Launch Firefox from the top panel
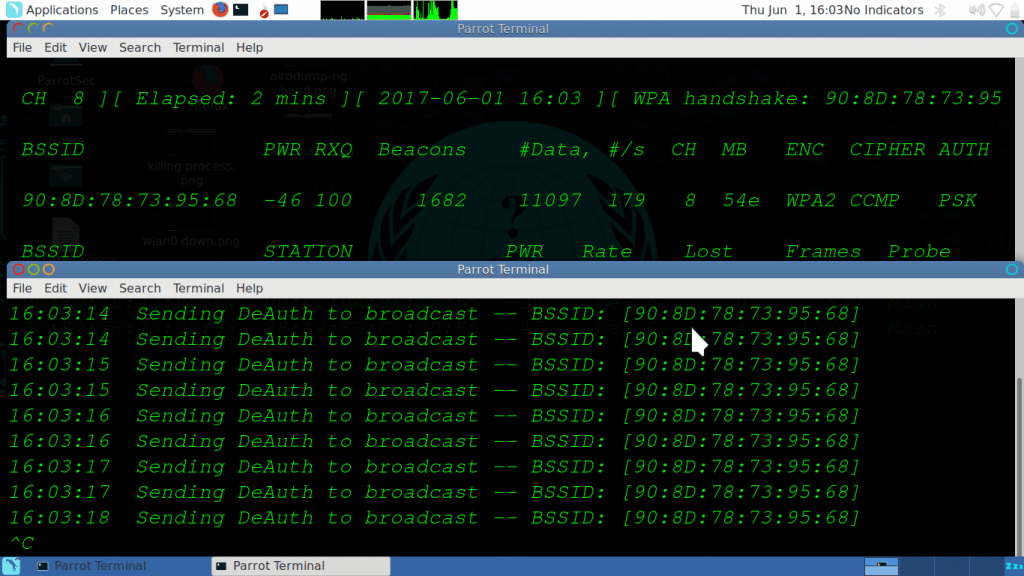Image resolution: width=1024 pixels, height=576 pixels. coord(220,10)
